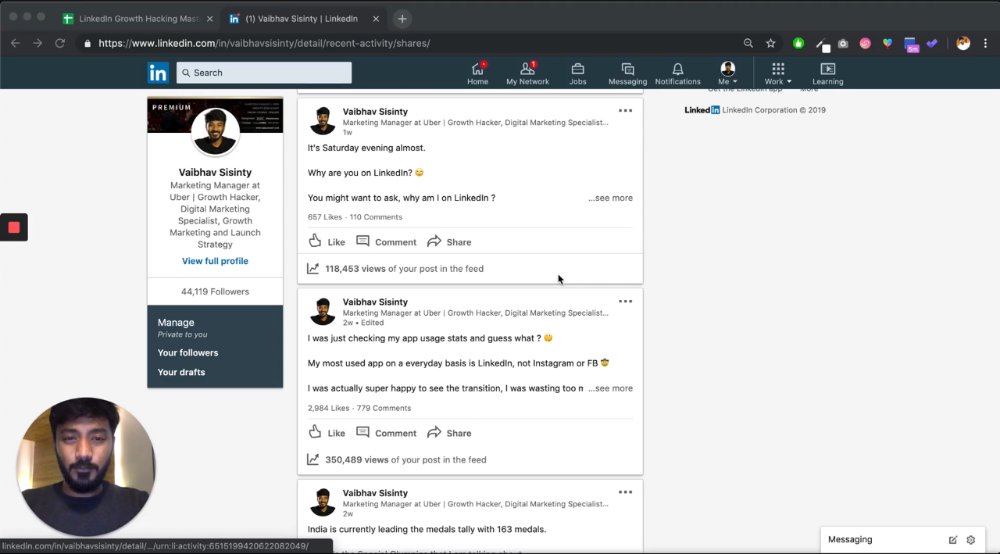This screenshot has height=554, width=1000.
Task: Expand see more on app usage post
Action: tap(610, 388)
